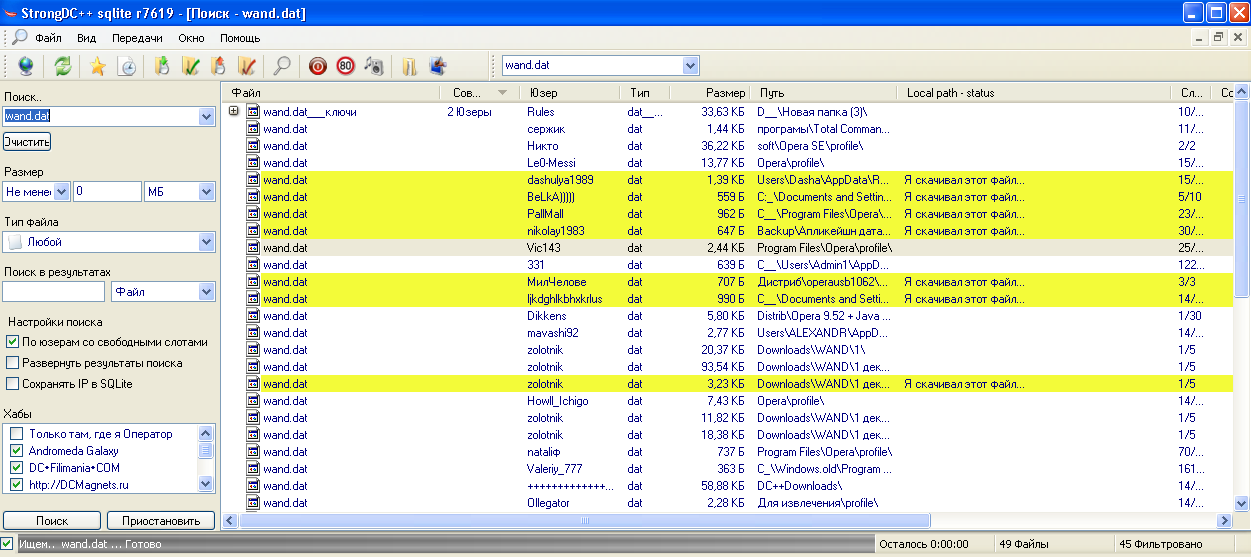Click the 'Поиск в результатах' text field

54,291
